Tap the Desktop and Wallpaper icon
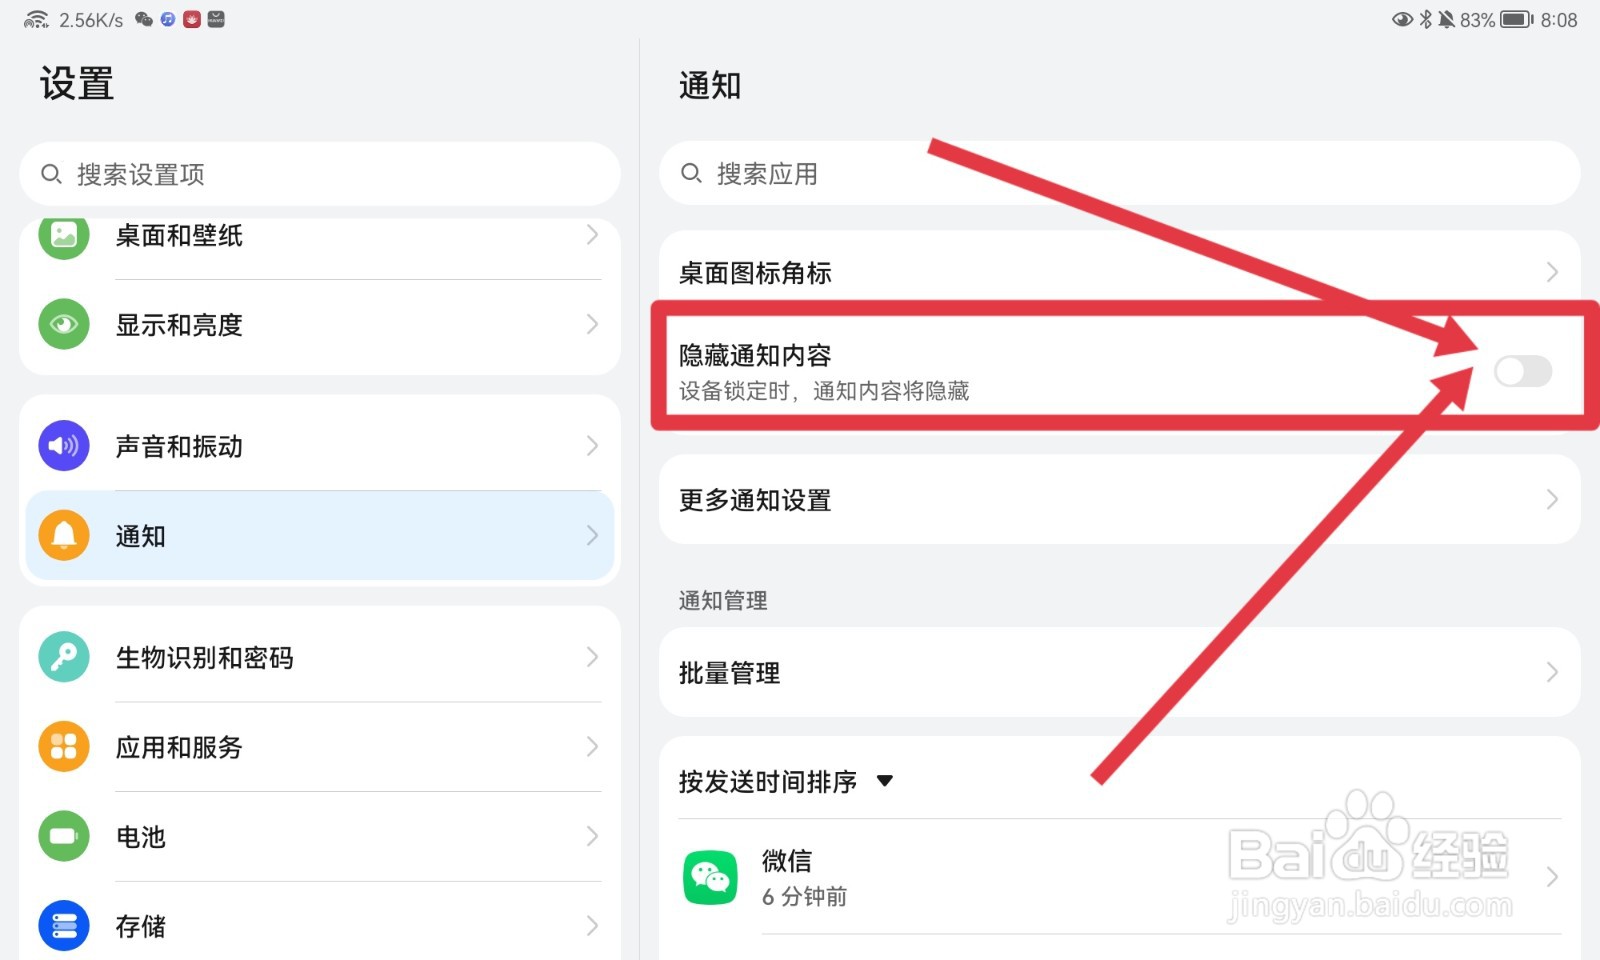This screenshot has width=1600, height=960. (x=64, y=235)
